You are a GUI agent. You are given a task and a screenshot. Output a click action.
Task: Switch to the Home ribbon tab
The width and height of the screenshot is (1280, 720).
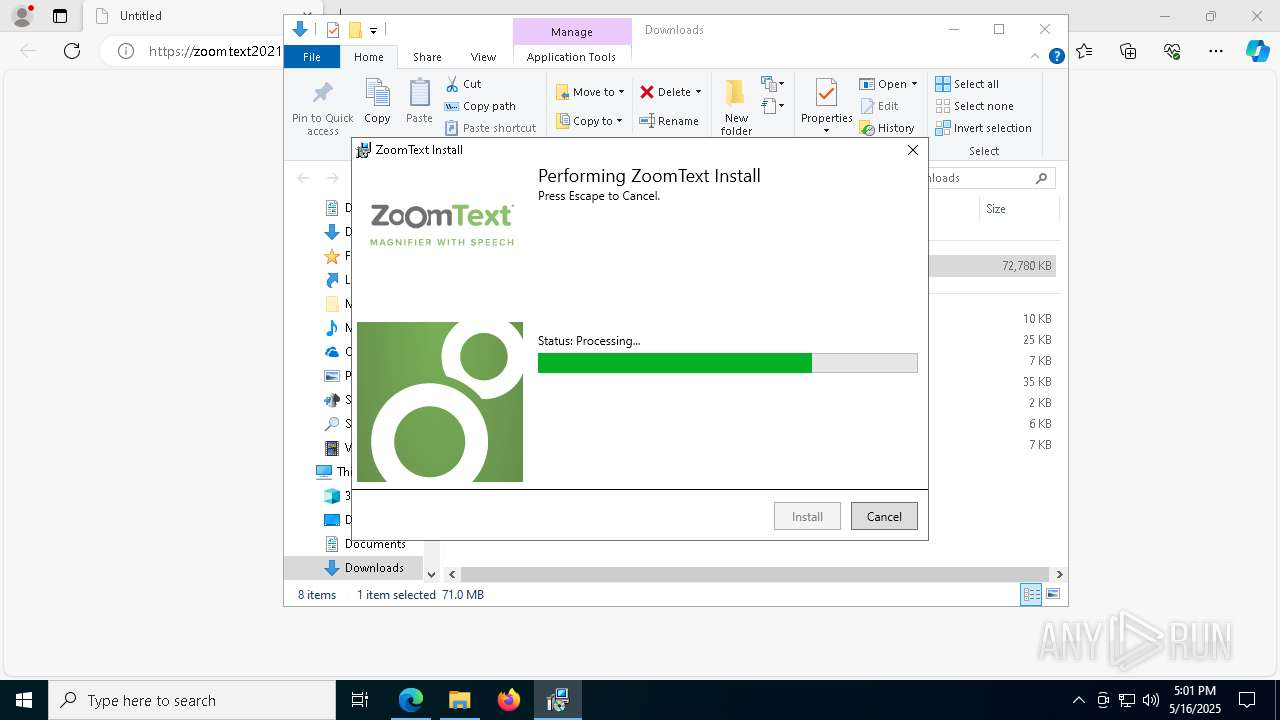pos(368,57)
